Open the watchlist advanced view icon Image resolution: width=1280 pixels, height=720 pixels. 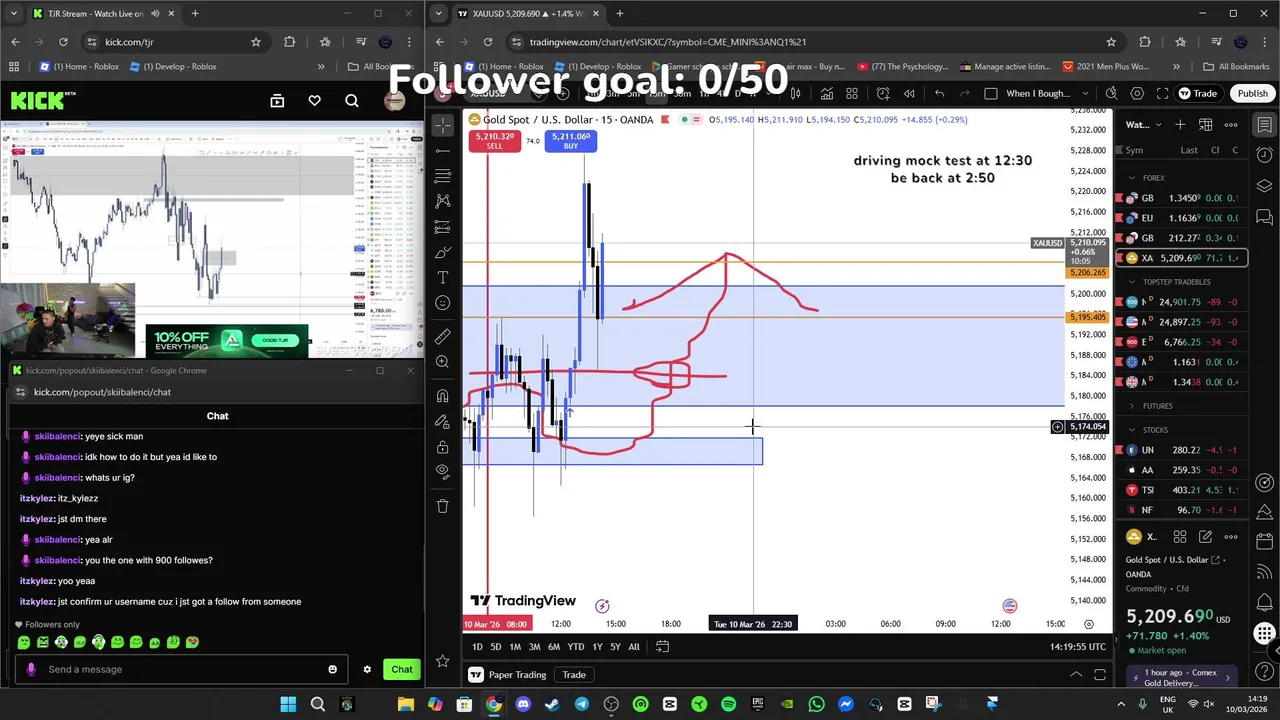click(x=1206, y=125)
